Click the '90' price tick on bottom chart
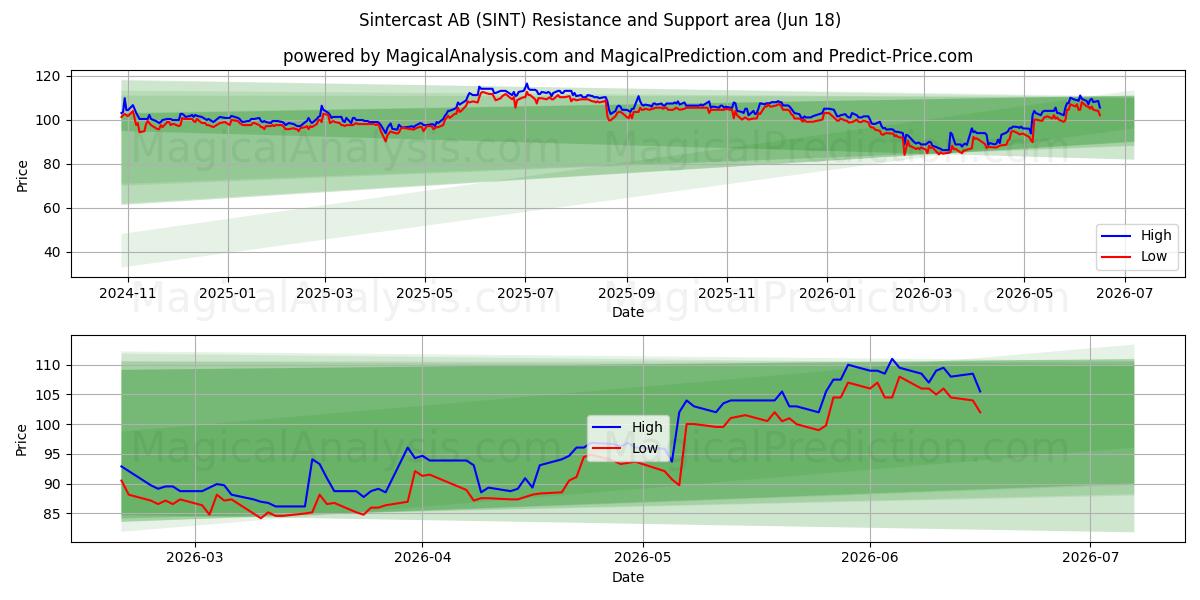1200x600 pixels. pos(54,484)
